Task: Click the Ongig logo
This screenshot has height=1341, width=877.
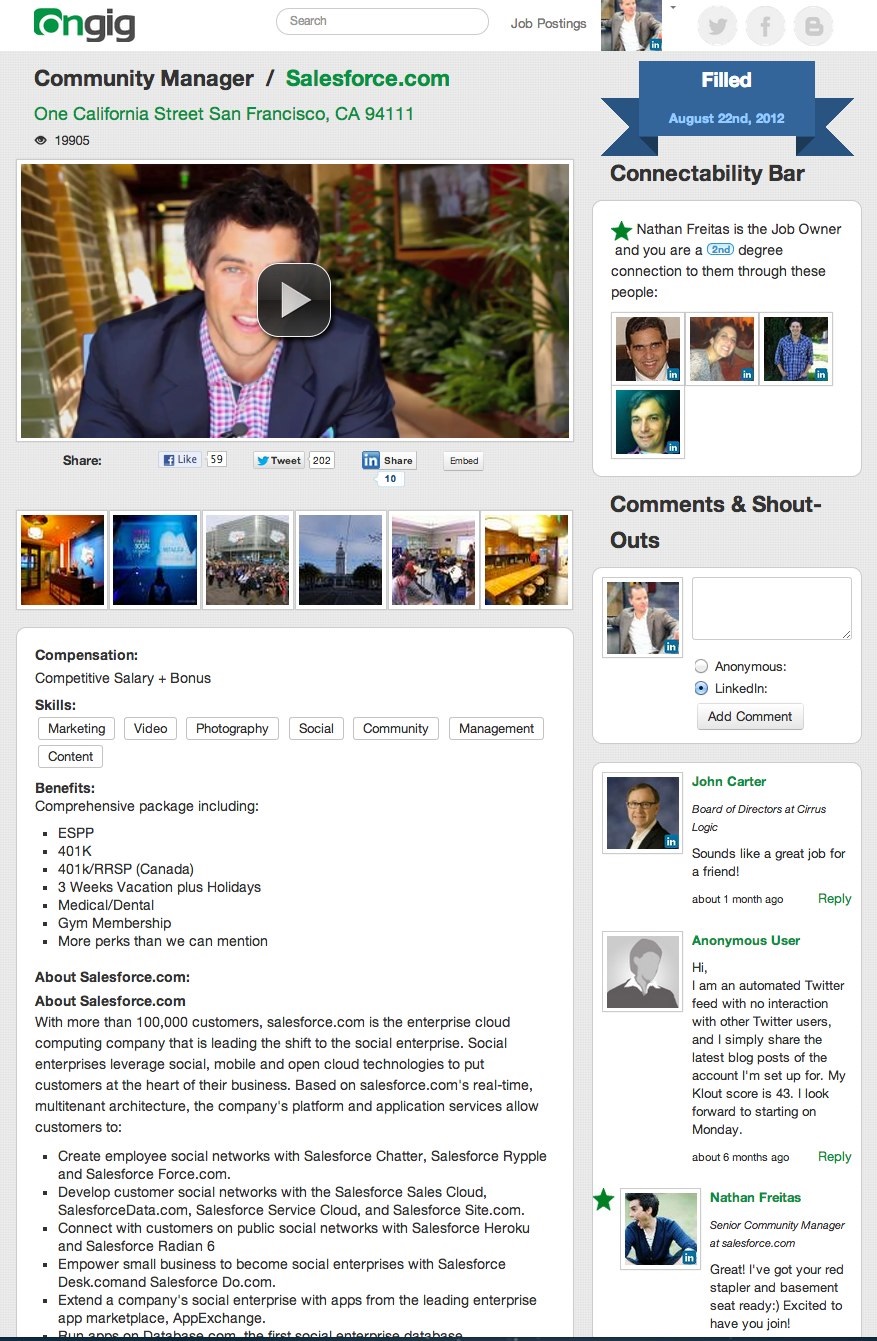Action: pyautogui.click(x=84, y=24)
